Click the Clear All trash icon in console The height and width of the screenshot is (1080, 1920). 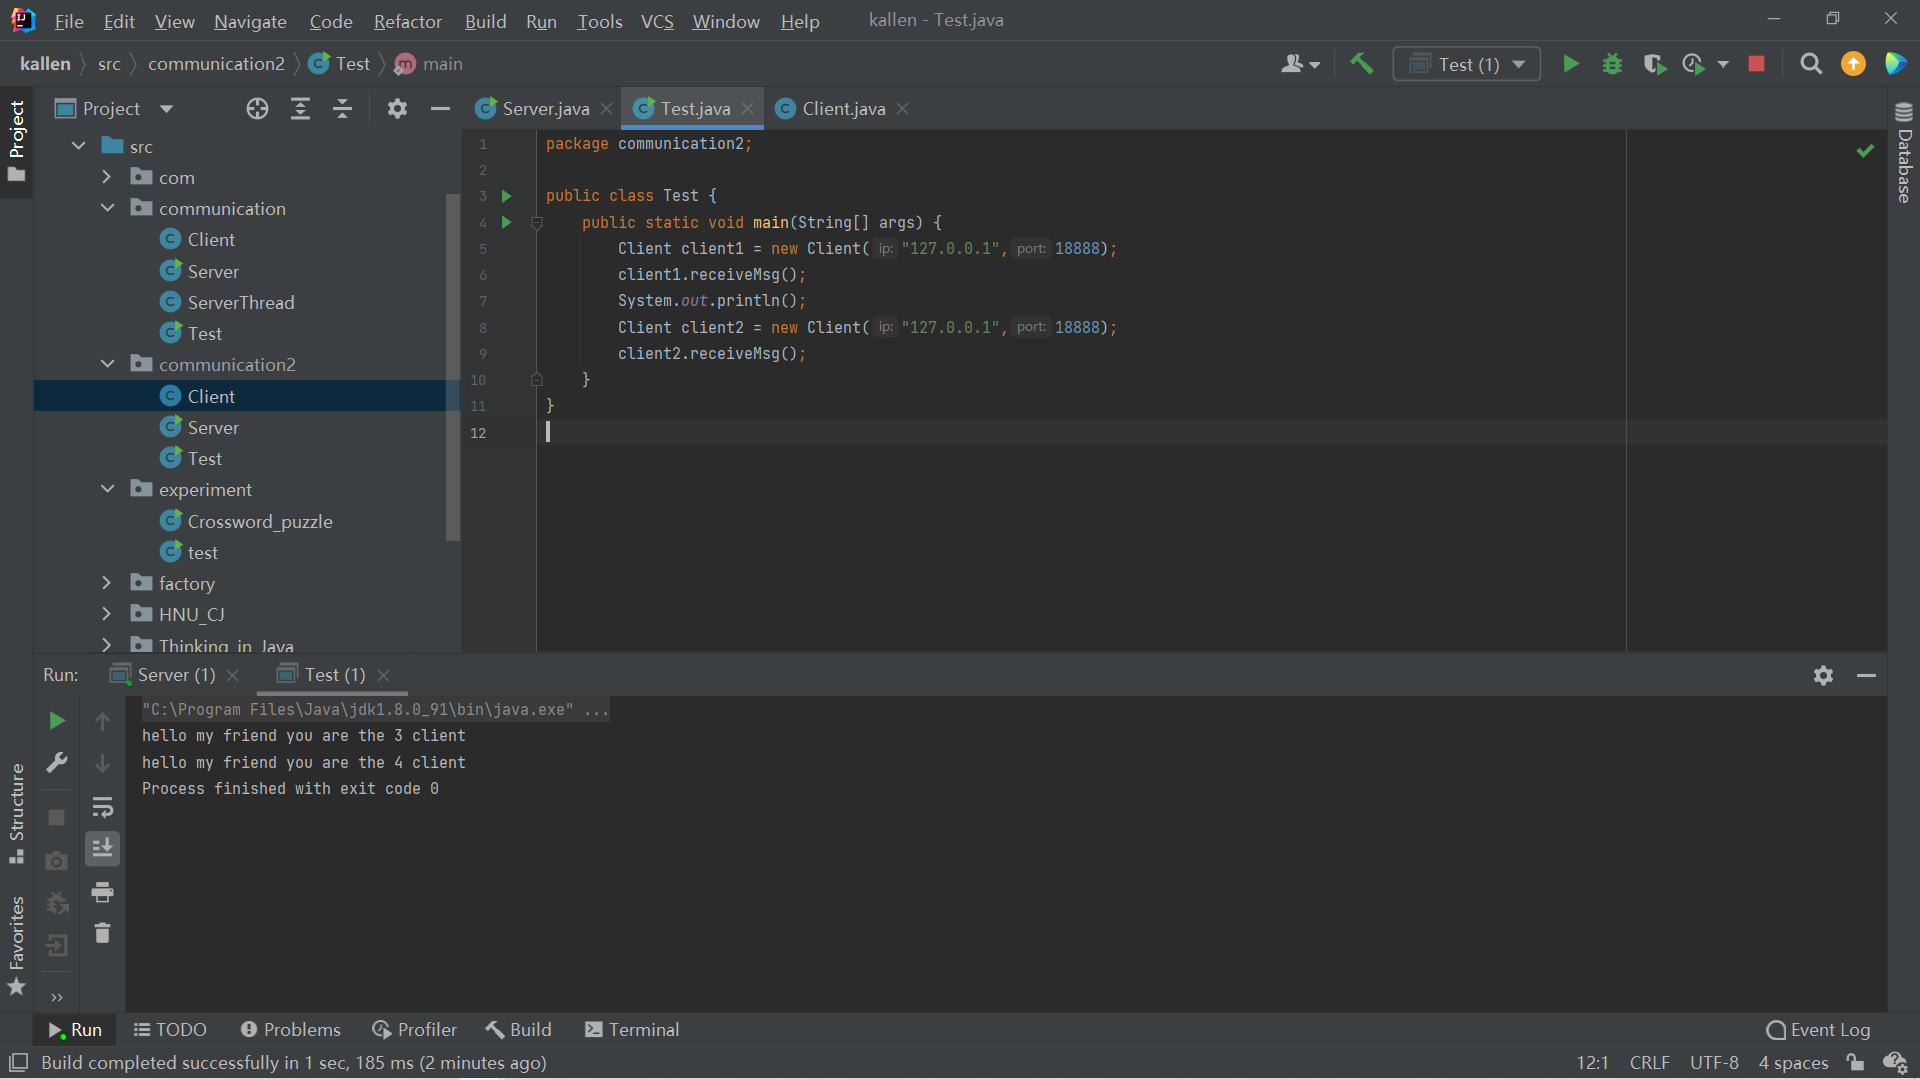pos(102,933)
